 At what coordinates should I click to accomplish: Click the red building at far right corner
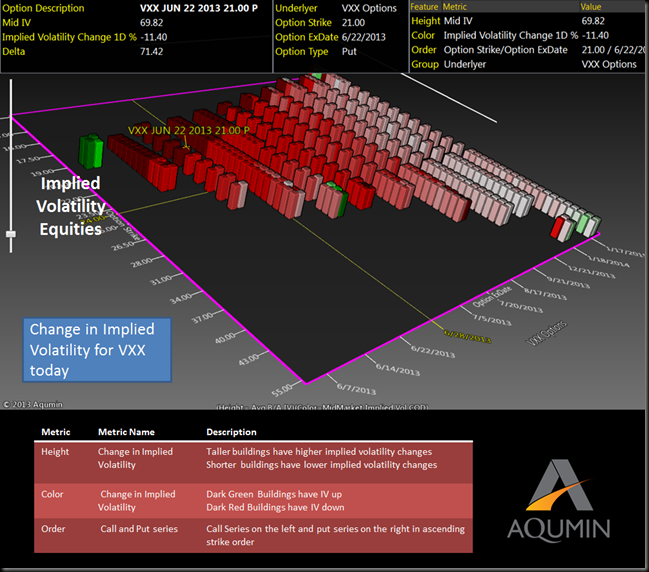[x=557, y=227]
